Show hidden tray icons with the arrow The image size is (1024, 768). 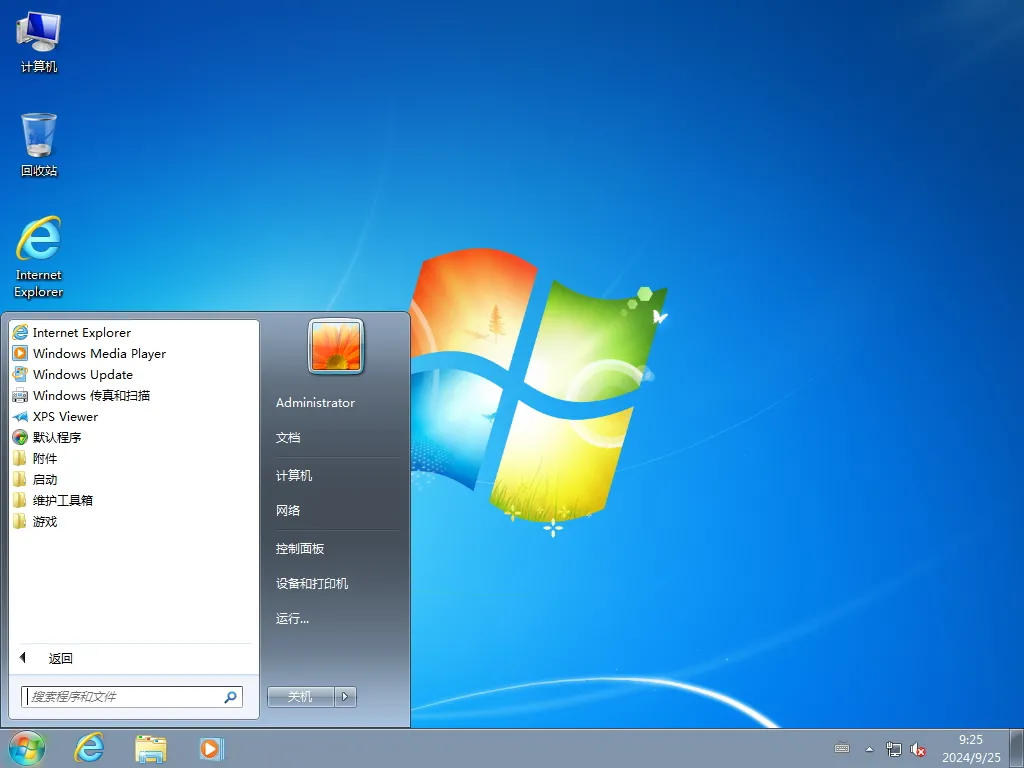(x=868, y=748)
